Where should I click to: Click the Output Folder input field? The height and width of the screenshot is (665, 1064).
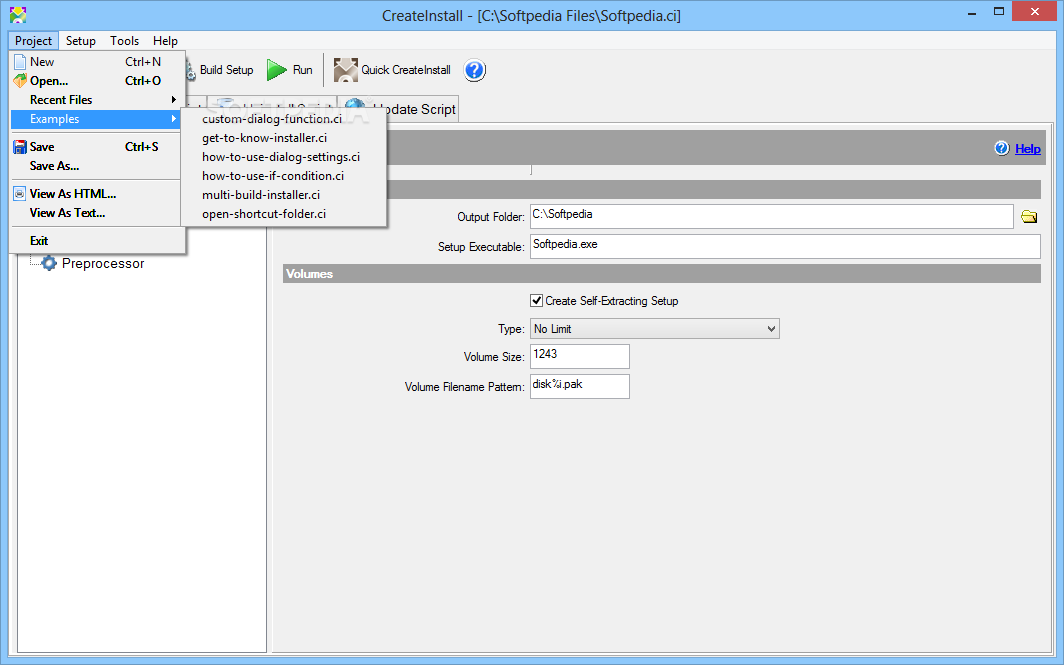tap(772, 216)
